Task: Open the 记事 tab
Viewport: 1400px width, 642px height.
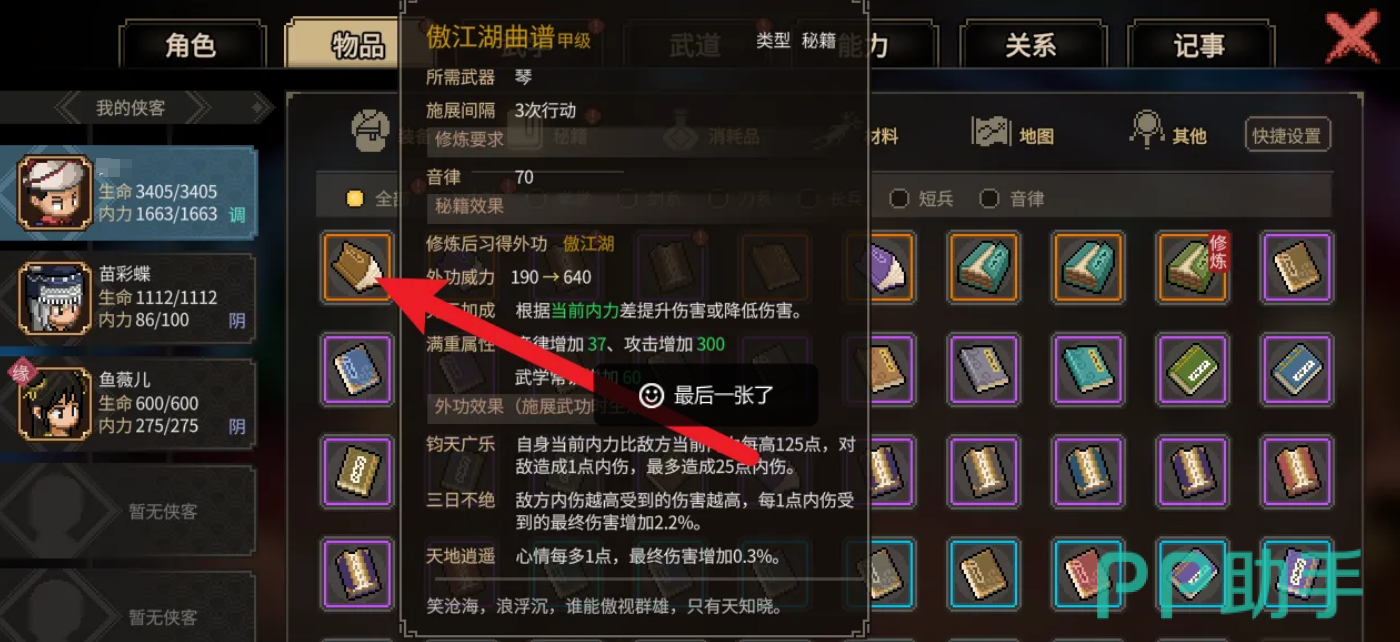Action: click(1199, 45)
